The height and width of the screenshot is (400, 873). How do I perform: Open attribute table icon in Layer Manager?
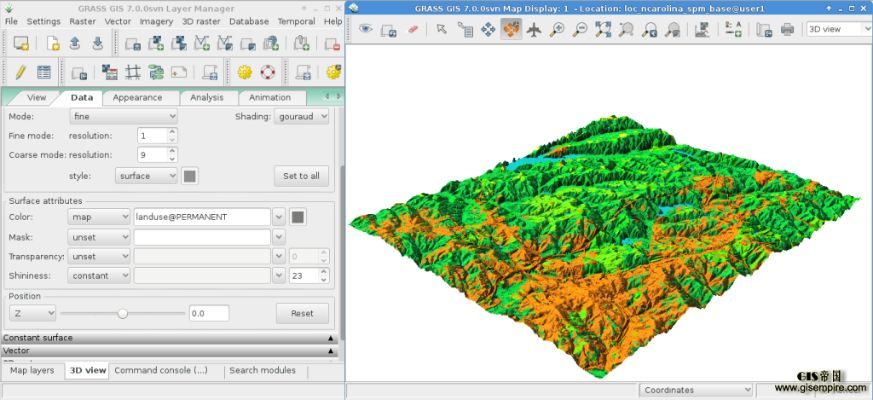(44, 72)
